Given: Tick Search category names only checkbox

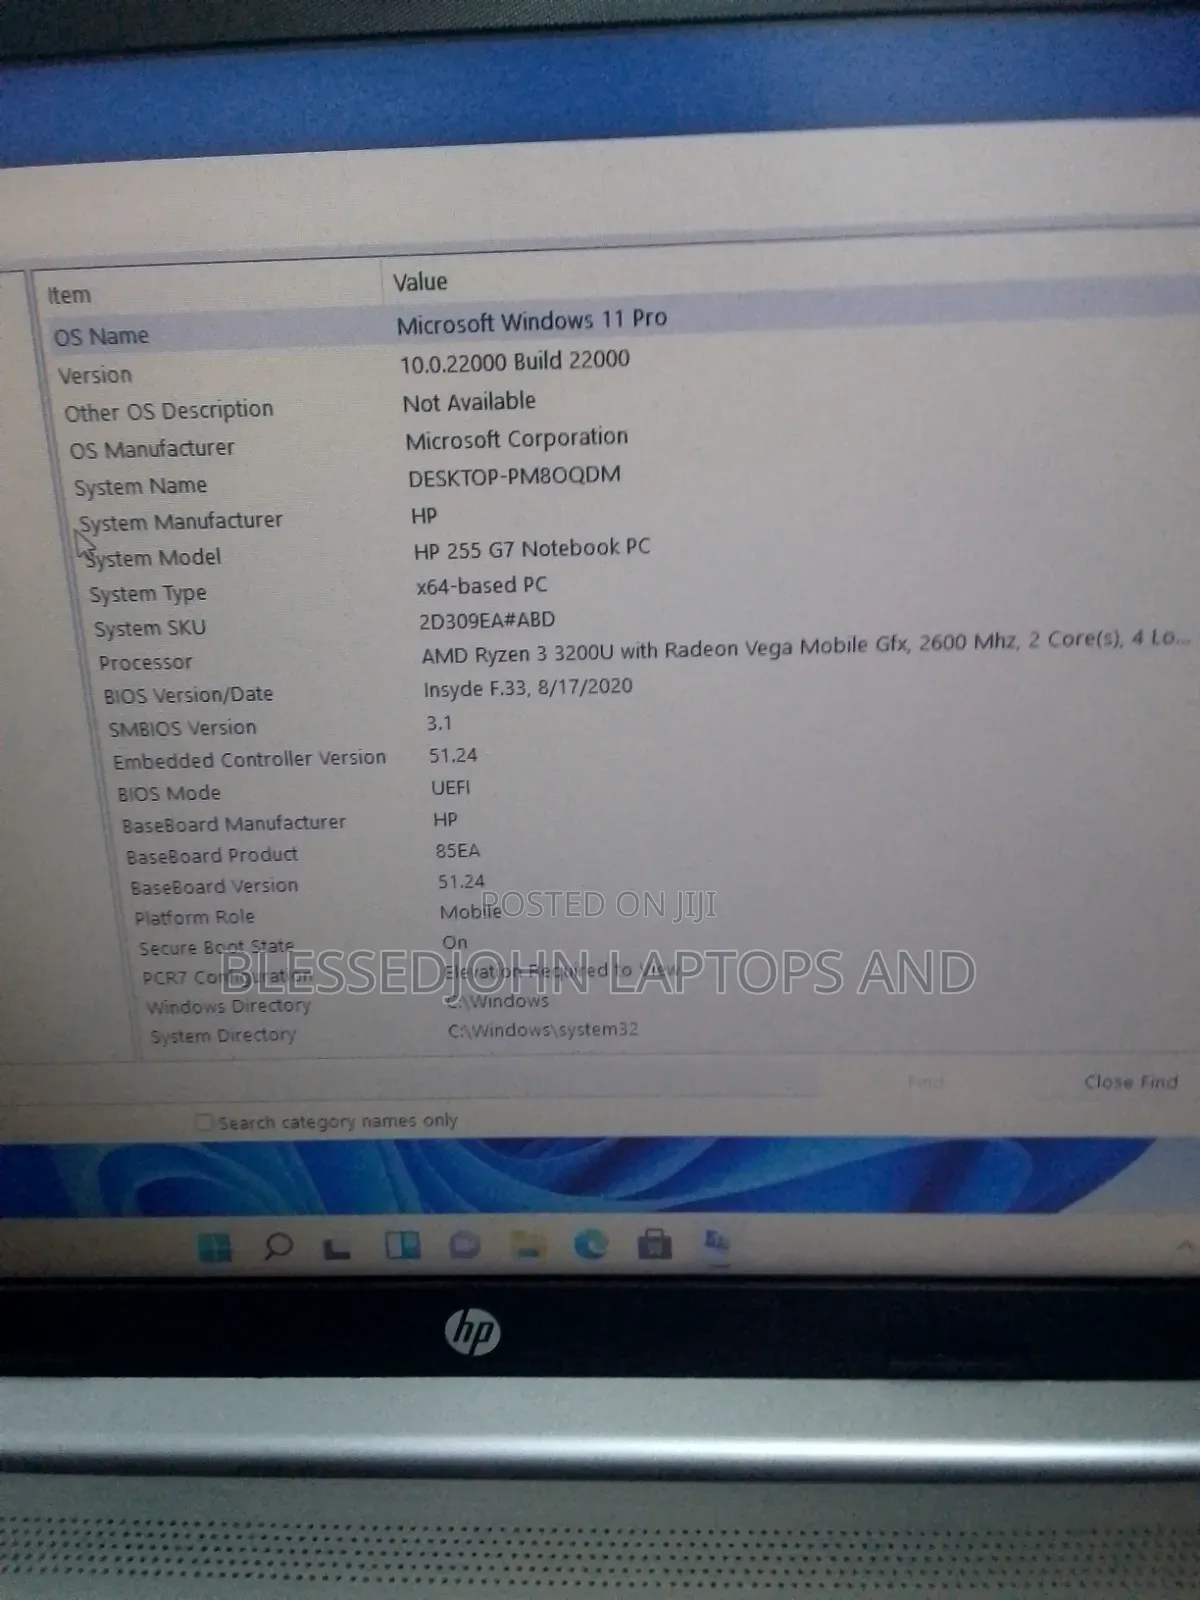Looking at the screenshot, I should [204, 1122].
